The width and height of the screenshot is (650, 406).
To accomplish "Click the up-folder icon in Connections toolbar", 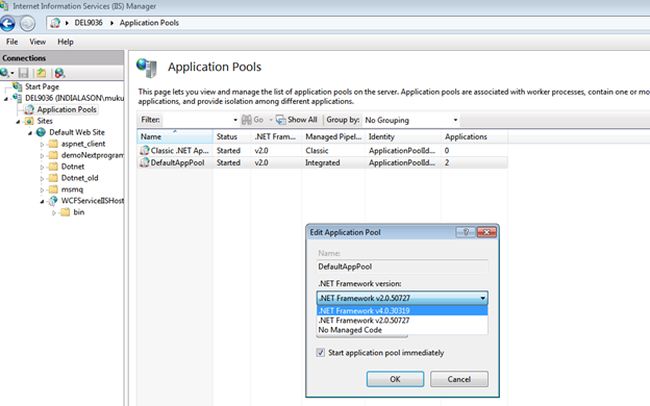I will tap(41, 73).
